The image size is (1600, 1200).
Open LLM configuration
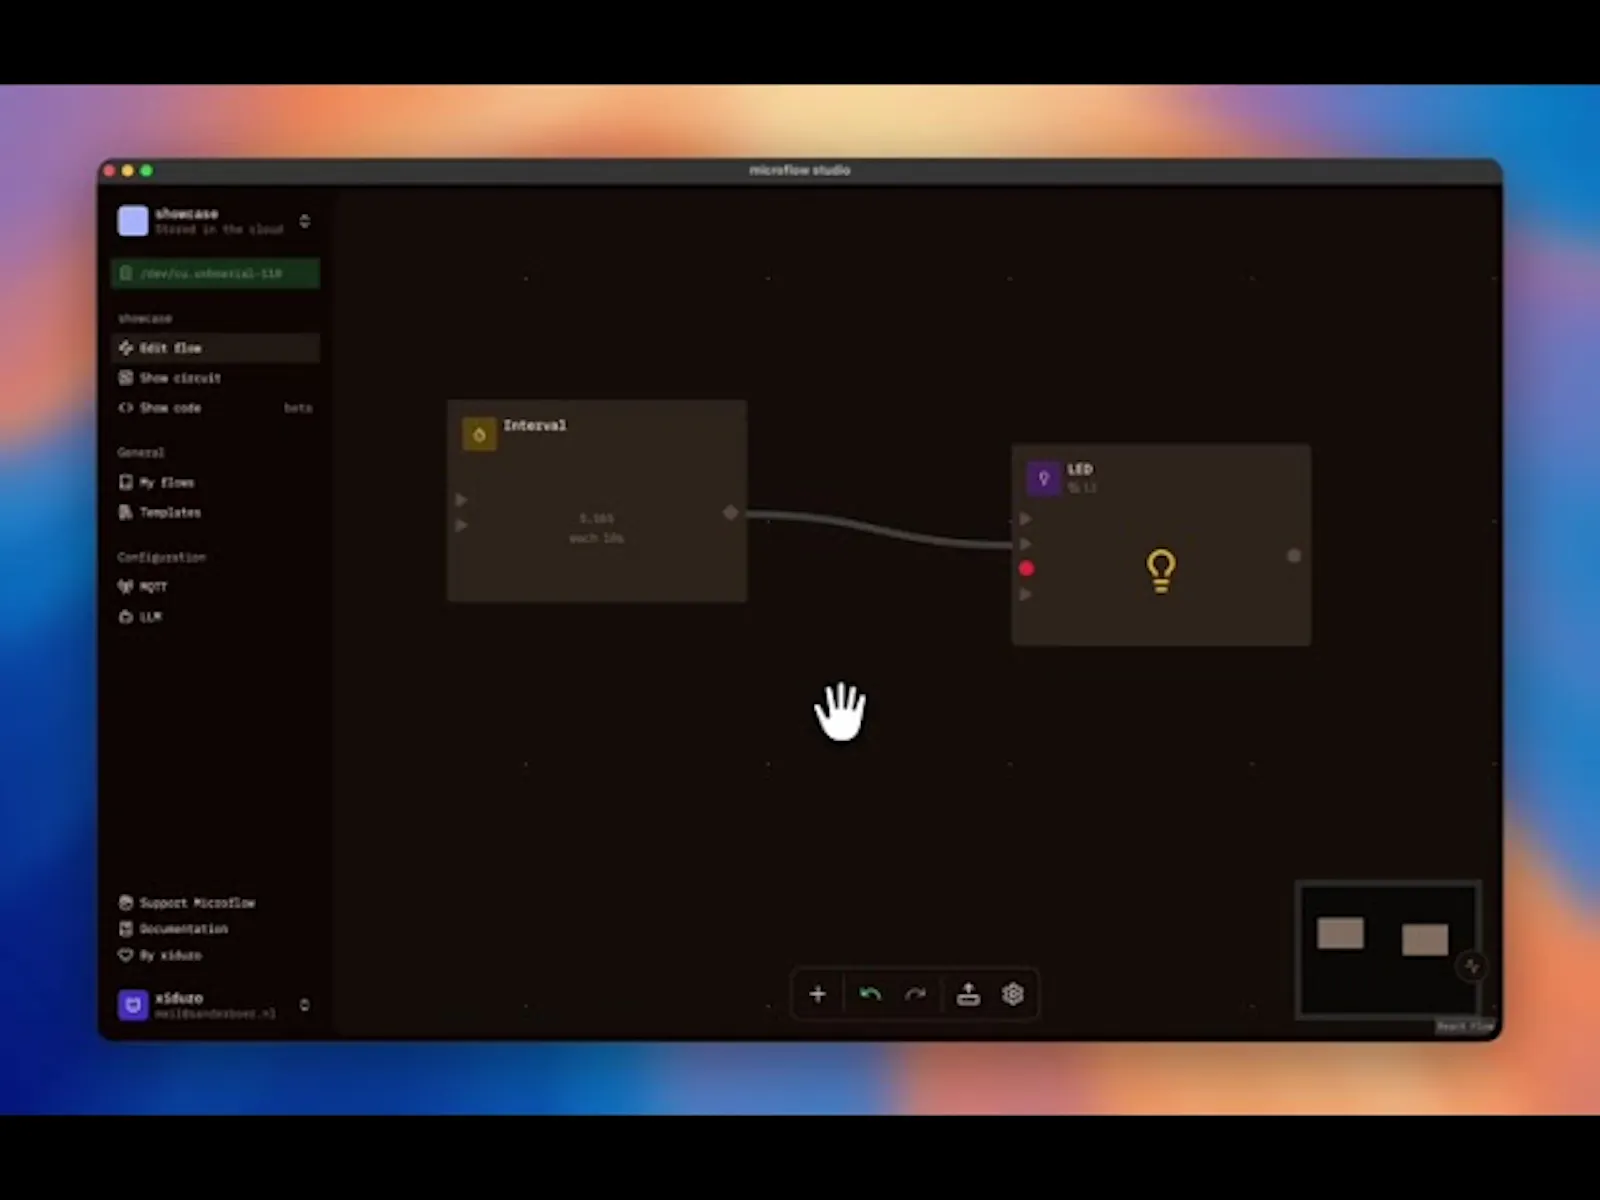(216, 617)
